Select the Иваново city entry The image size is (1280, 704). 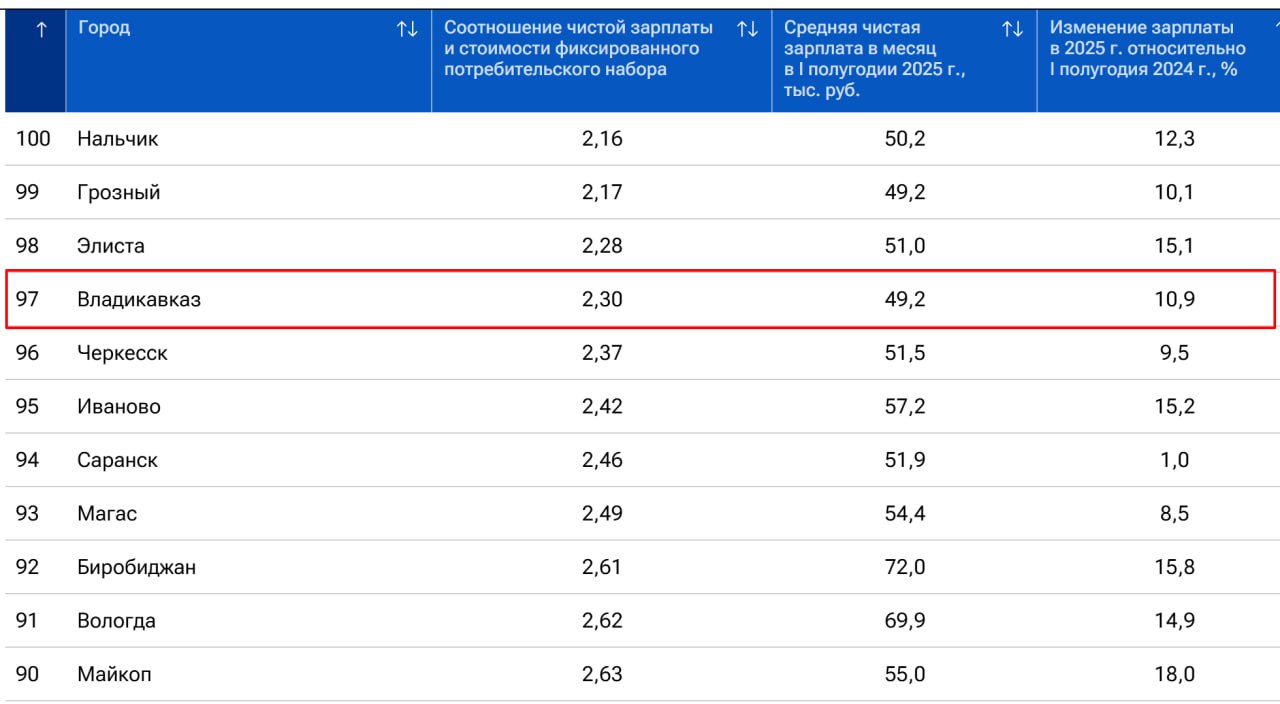click(x=118, y=407)
